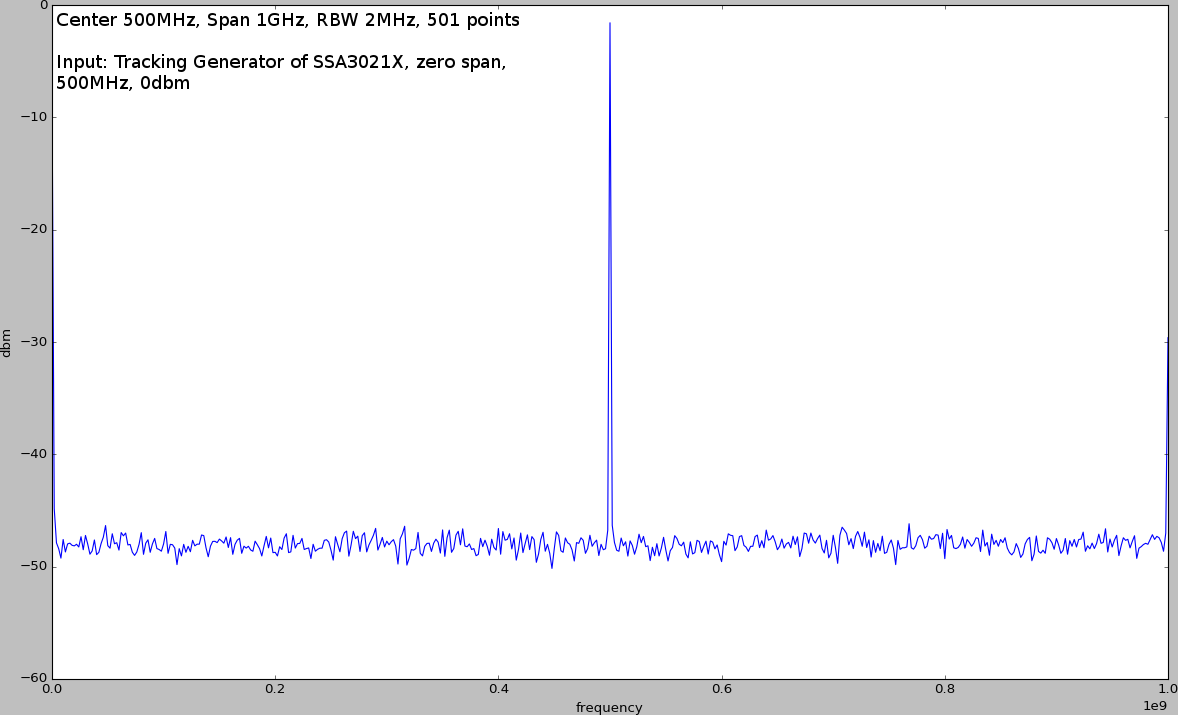Click the x-axis tick label 0.0
Image resolution: width=1178 pixels, height=715 pixels.
(53, 689)
